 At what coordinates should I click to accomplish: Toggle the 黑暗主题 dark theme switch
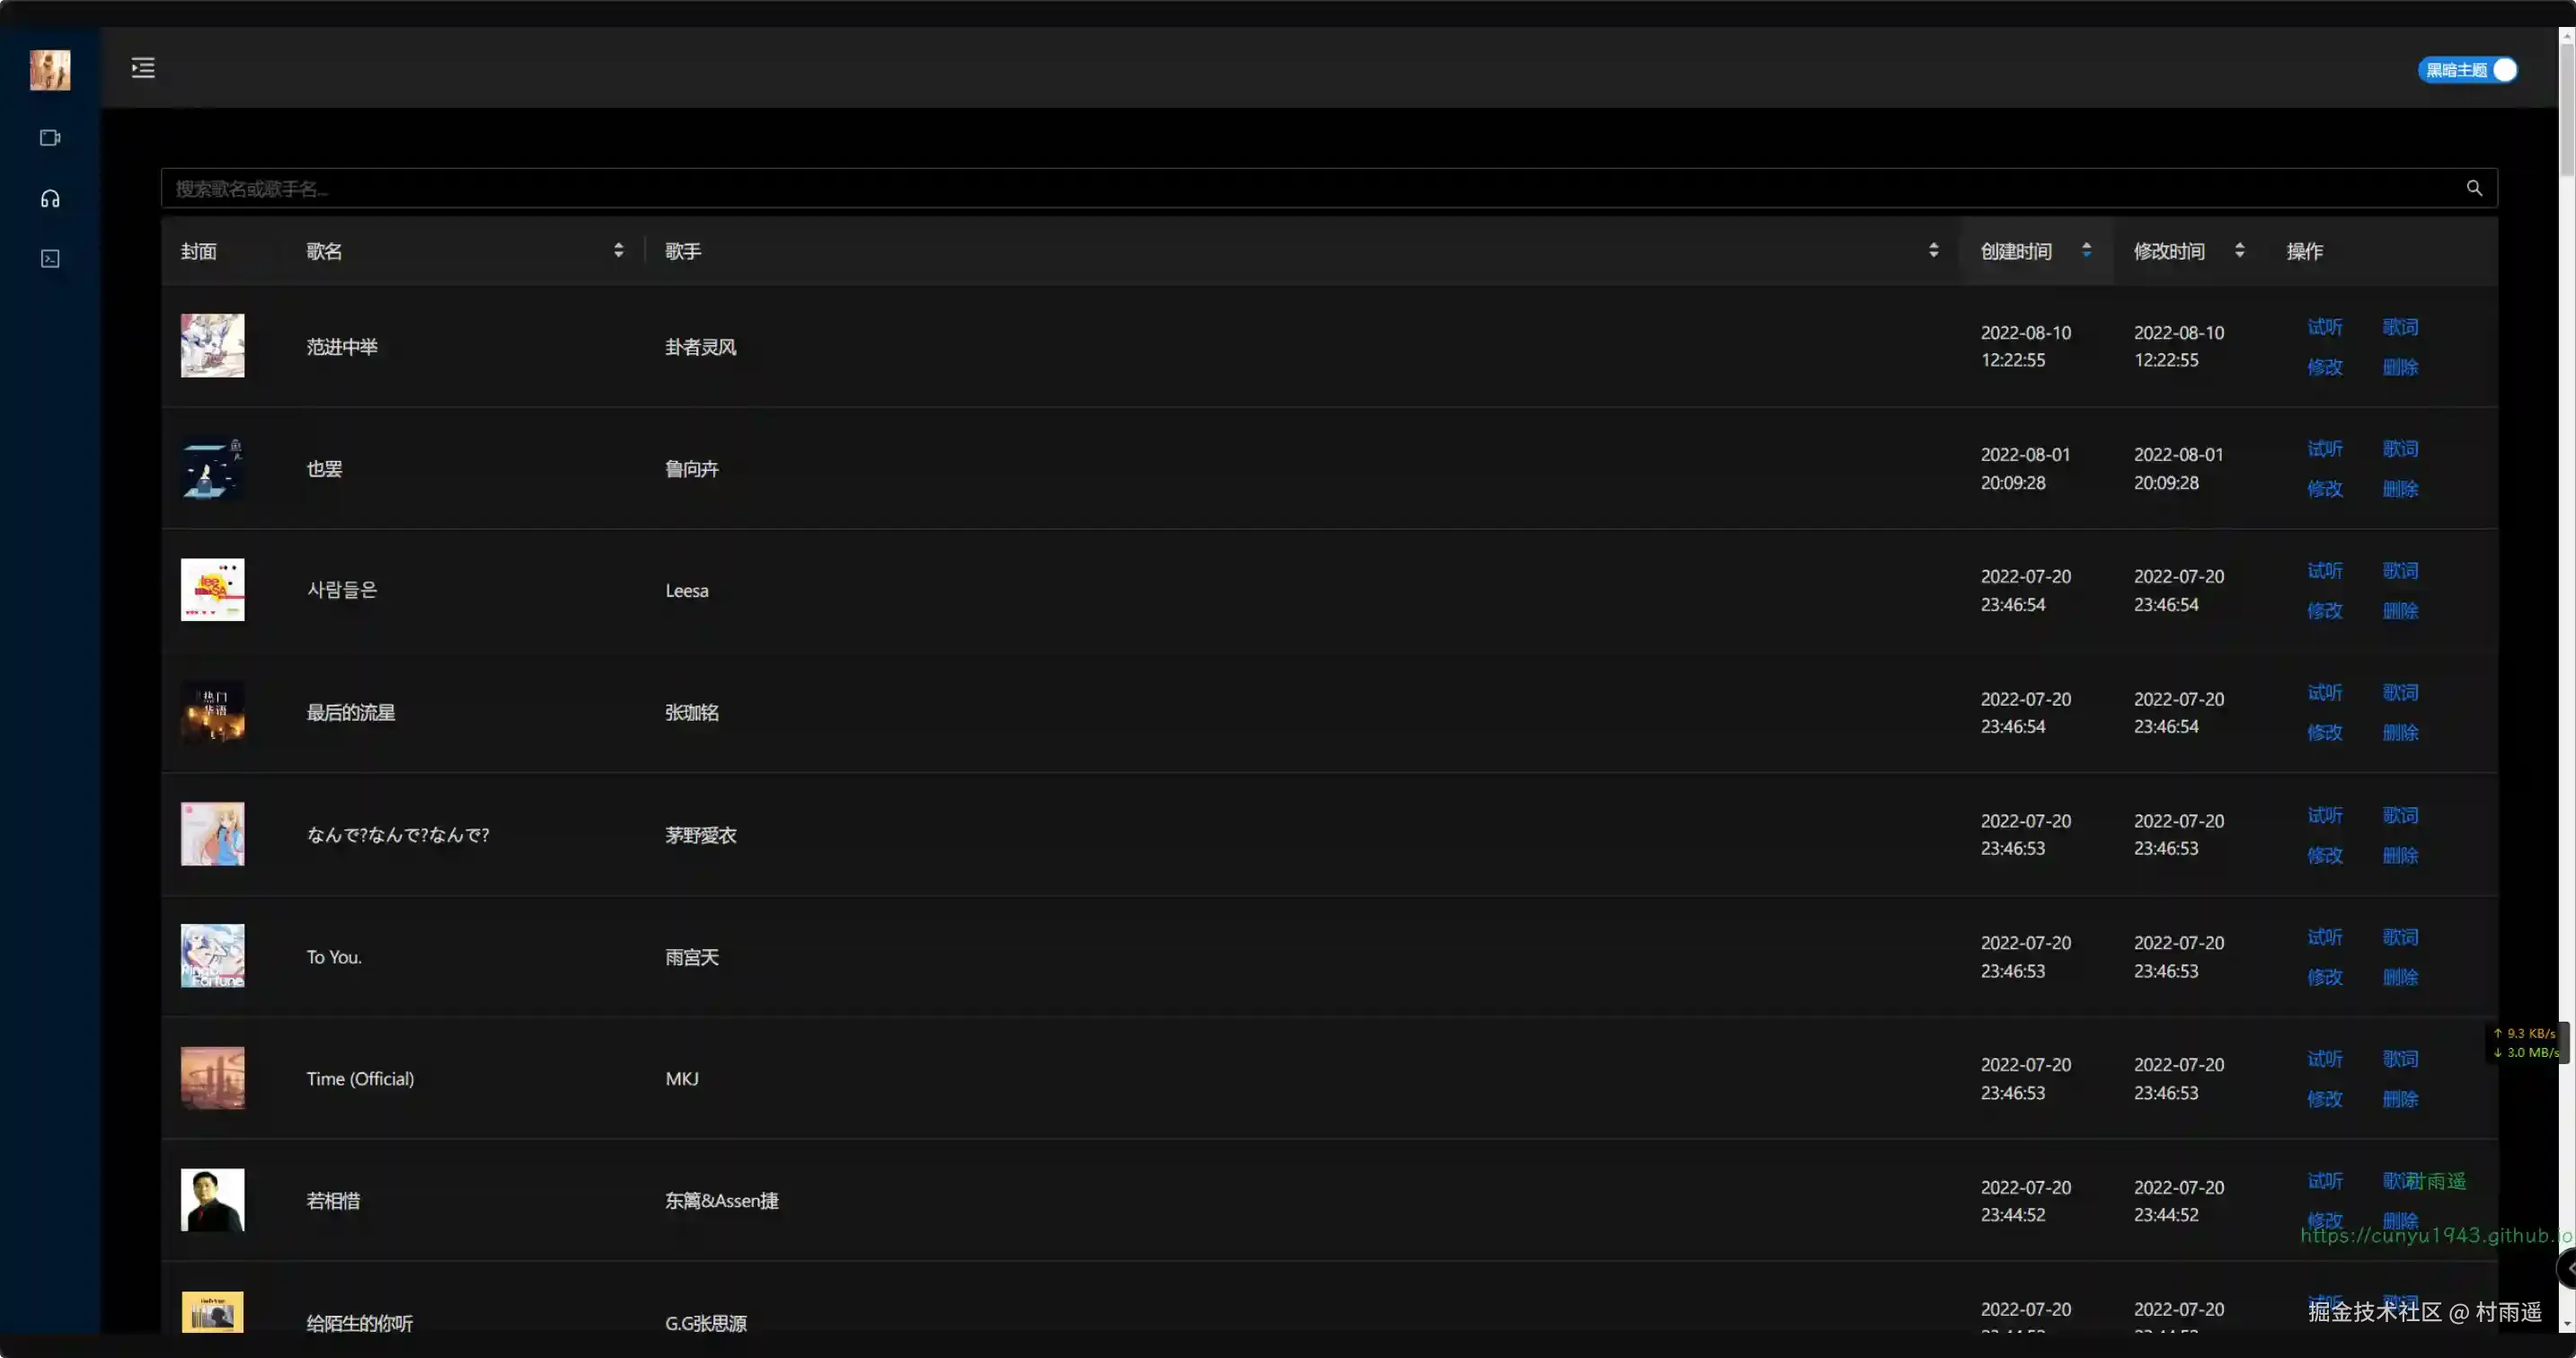pos(2467,70)
